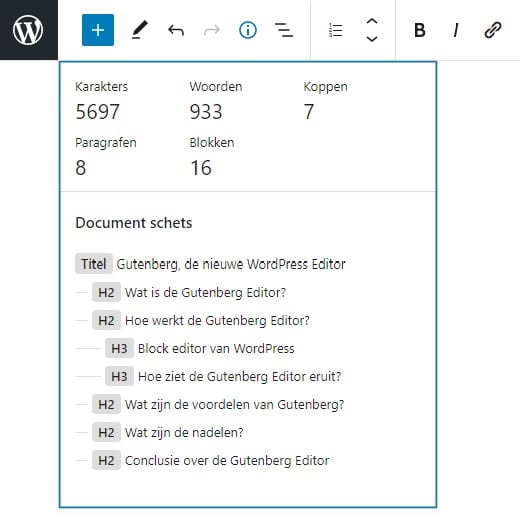520x522 pixels.
Task: Redo with the greyed arrow icon
Action: pyautogui.click(x=212, y=30)
